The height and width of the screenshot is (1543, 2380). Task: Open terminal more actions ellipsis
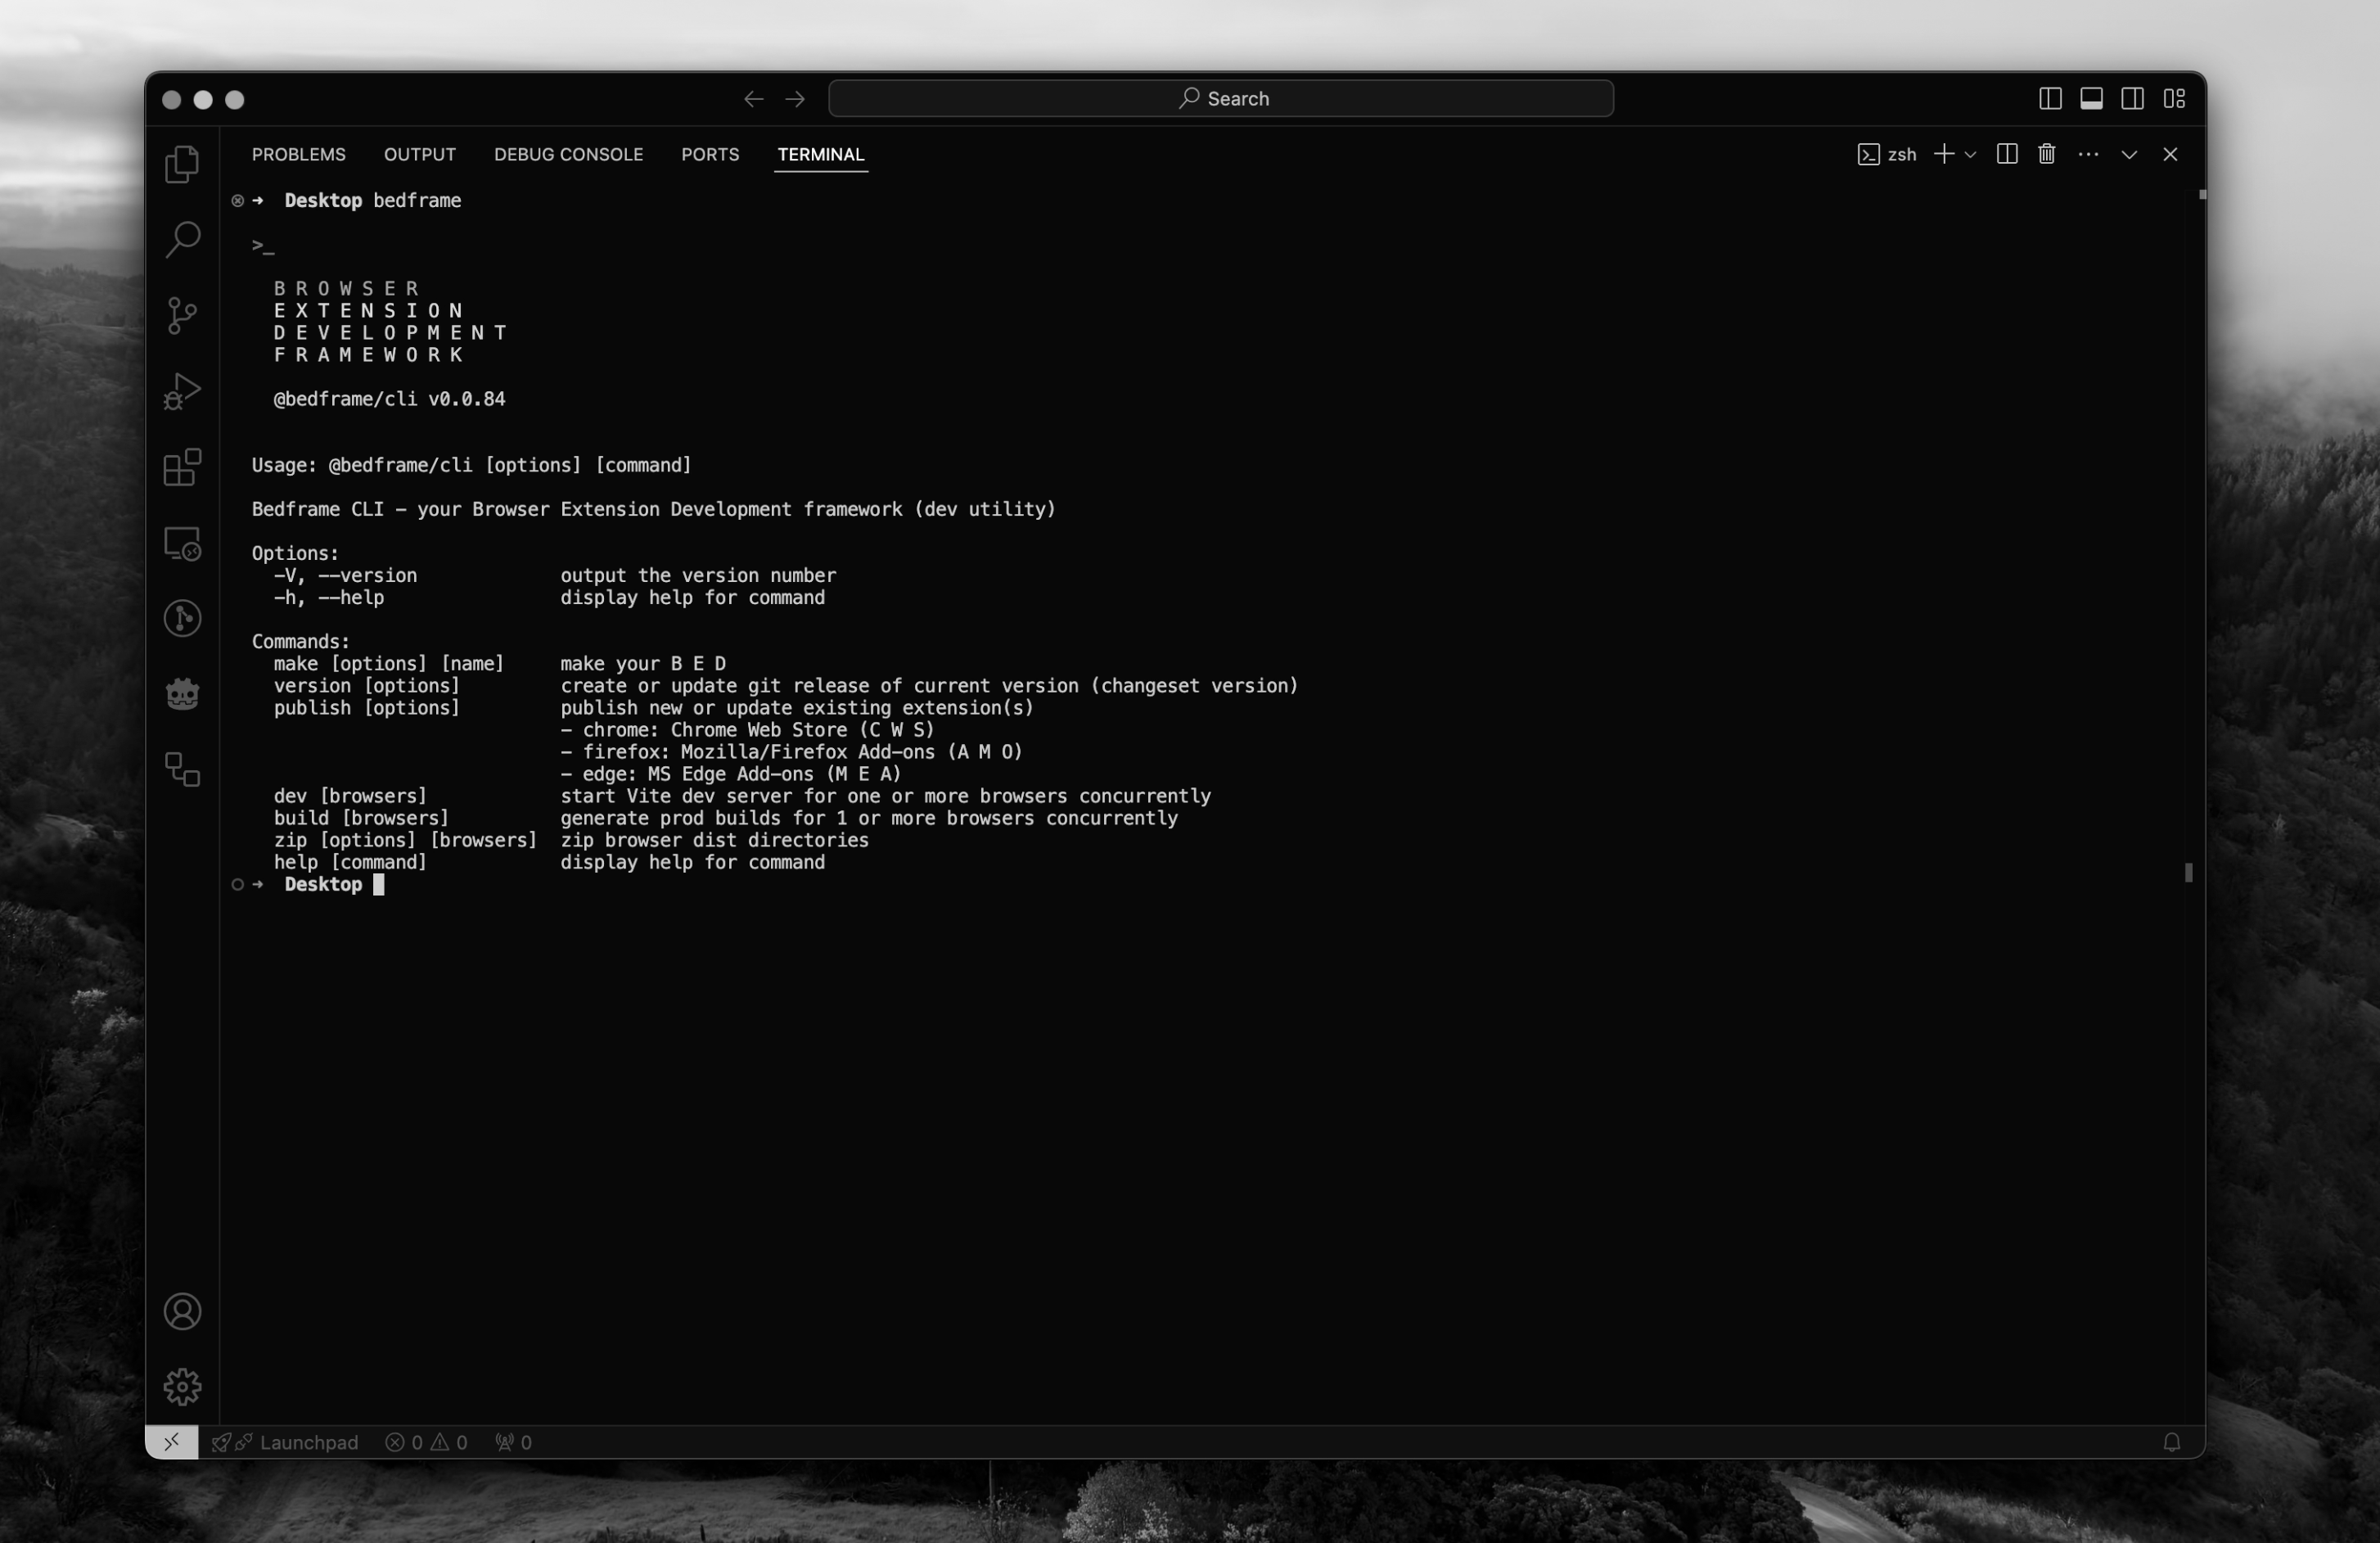point(2088,154)
